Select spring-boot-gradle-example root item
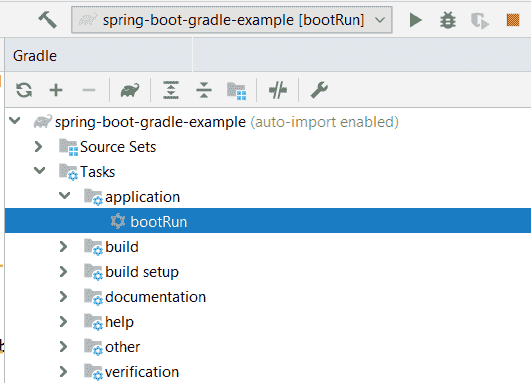 point(150,122)
